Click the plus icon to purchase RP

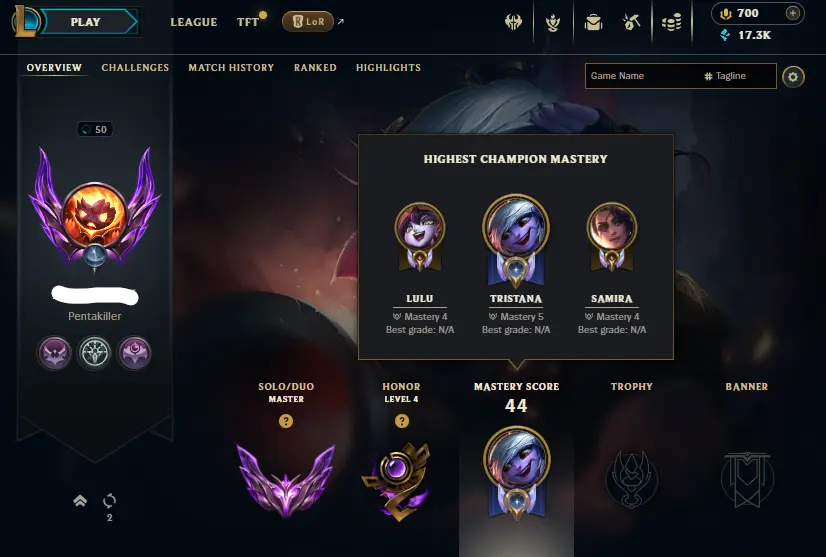[x=793, y=13]
